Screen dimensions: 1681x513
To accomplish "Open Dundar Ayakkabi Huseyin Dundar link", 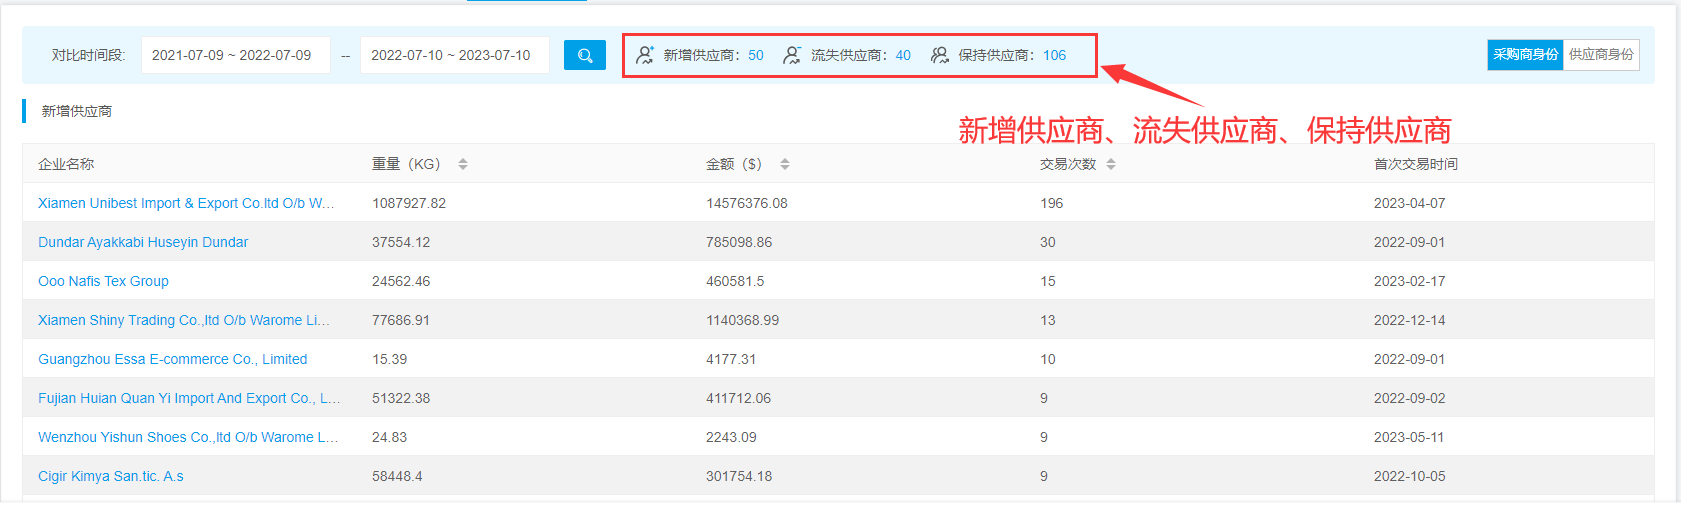I will (143, 242).
